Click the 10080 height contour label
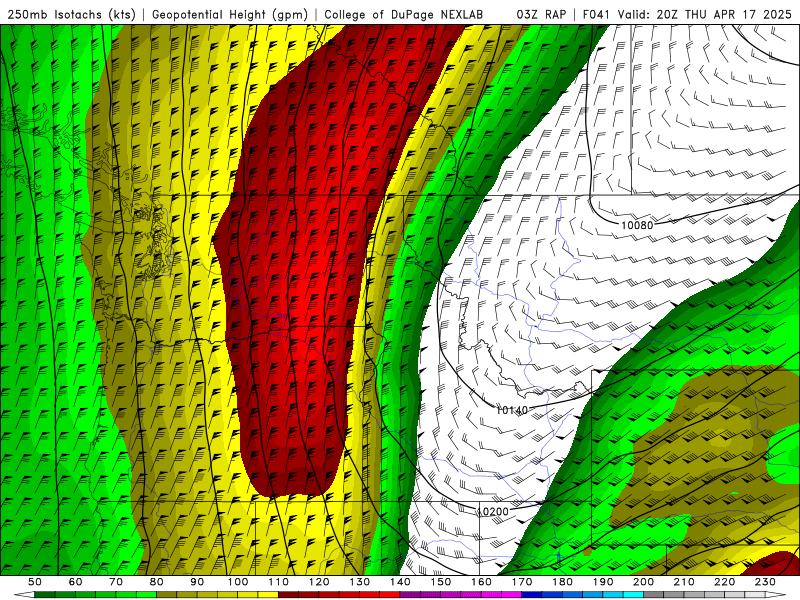 click(637, 225)
